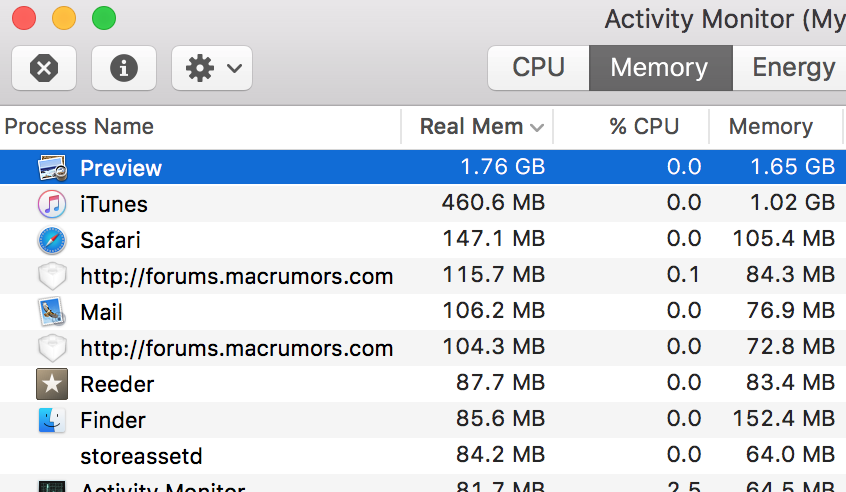Click iTunes' 460.6 MB real memory value

click(x=493, y=203)
